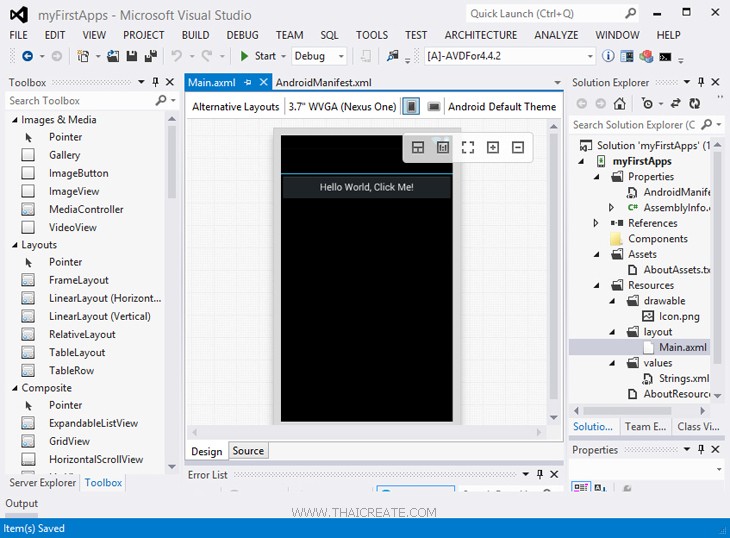Select Strings.xml in Solution Explorer
Viewport: 730px width, 538px height.
[x=683, y=378]
